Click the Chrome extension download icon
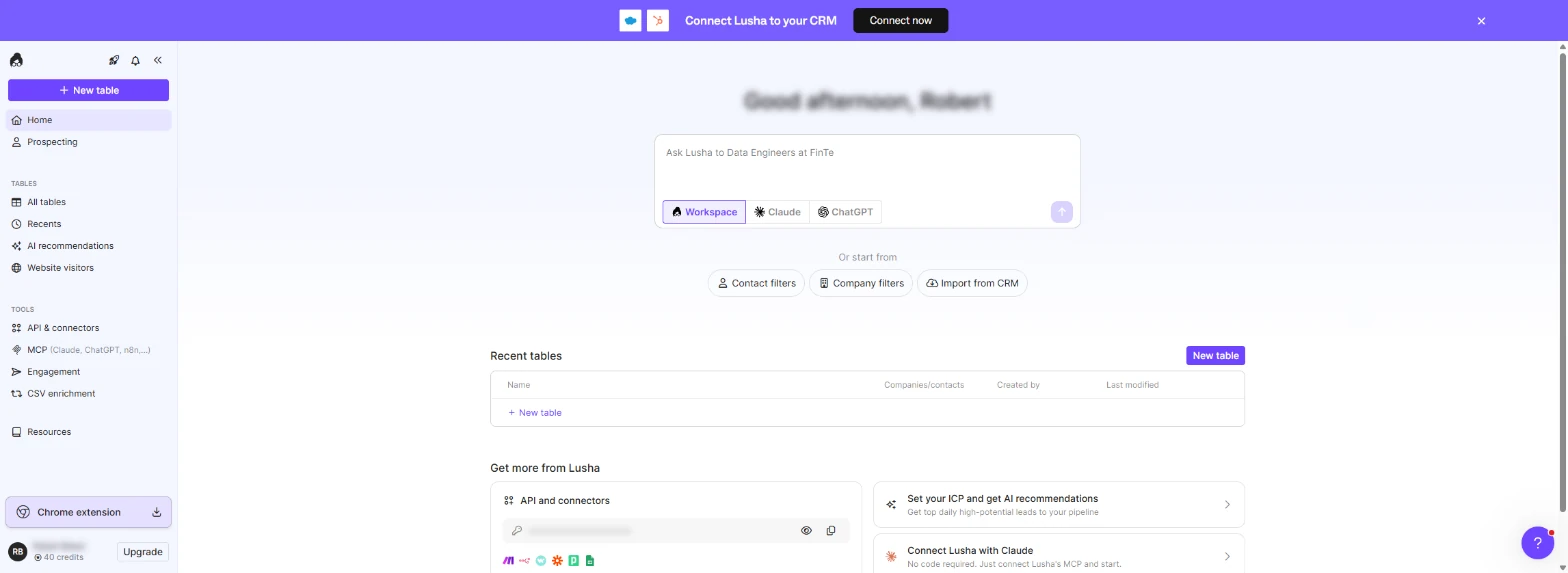 pos(156,512)
